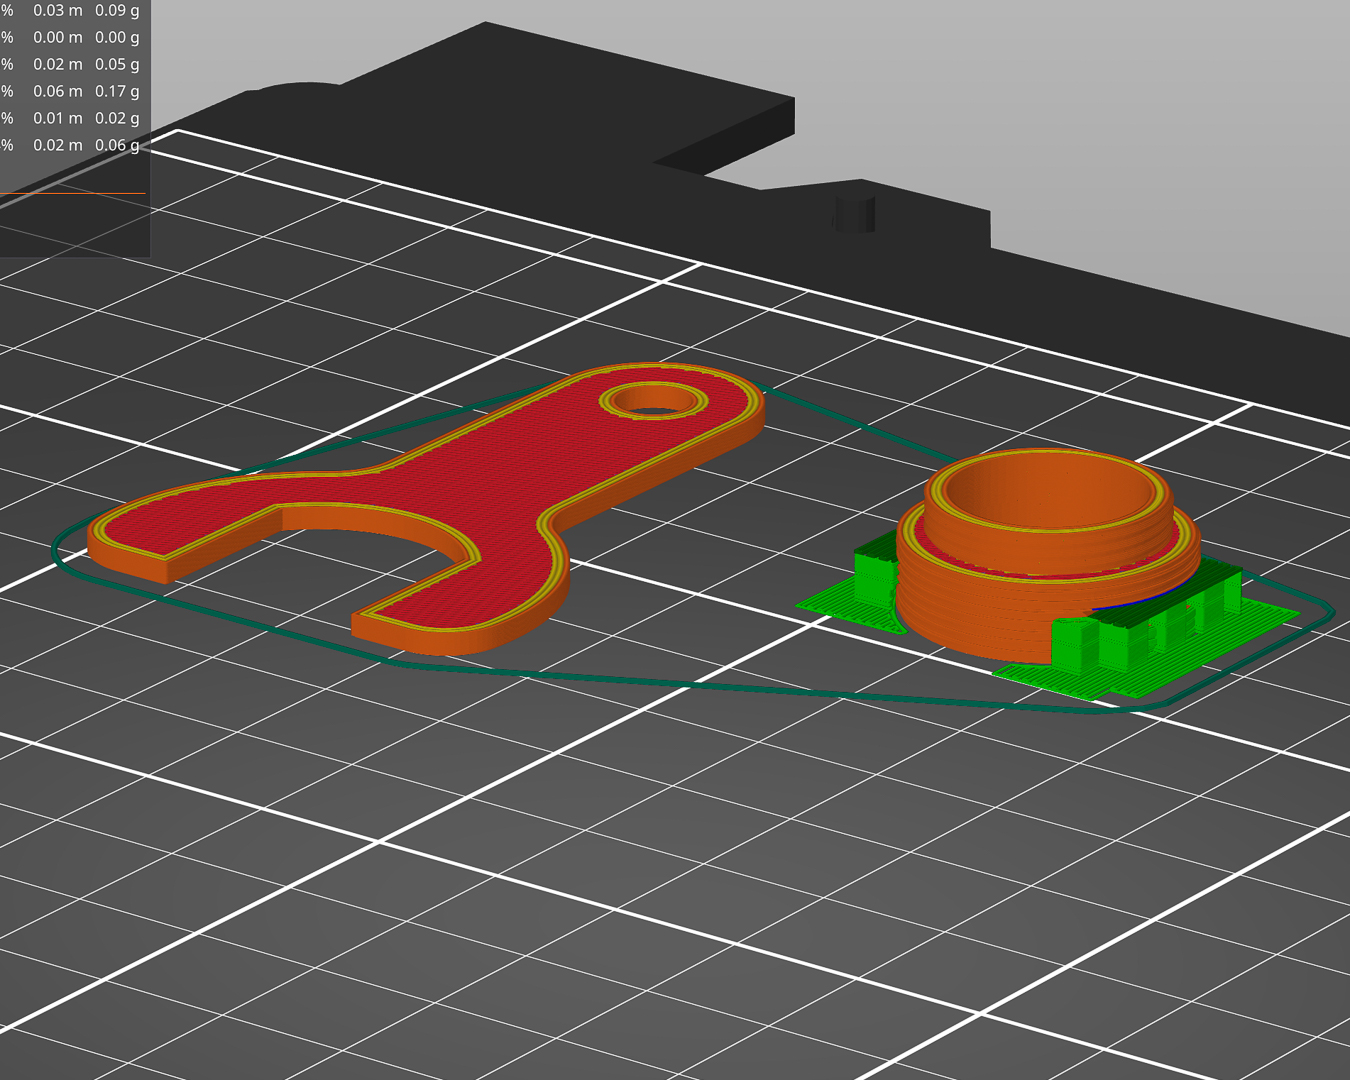Screen dimensions: 1350x1080
Task: Toggle legend row showing 0.05 g
Action: 73,64
